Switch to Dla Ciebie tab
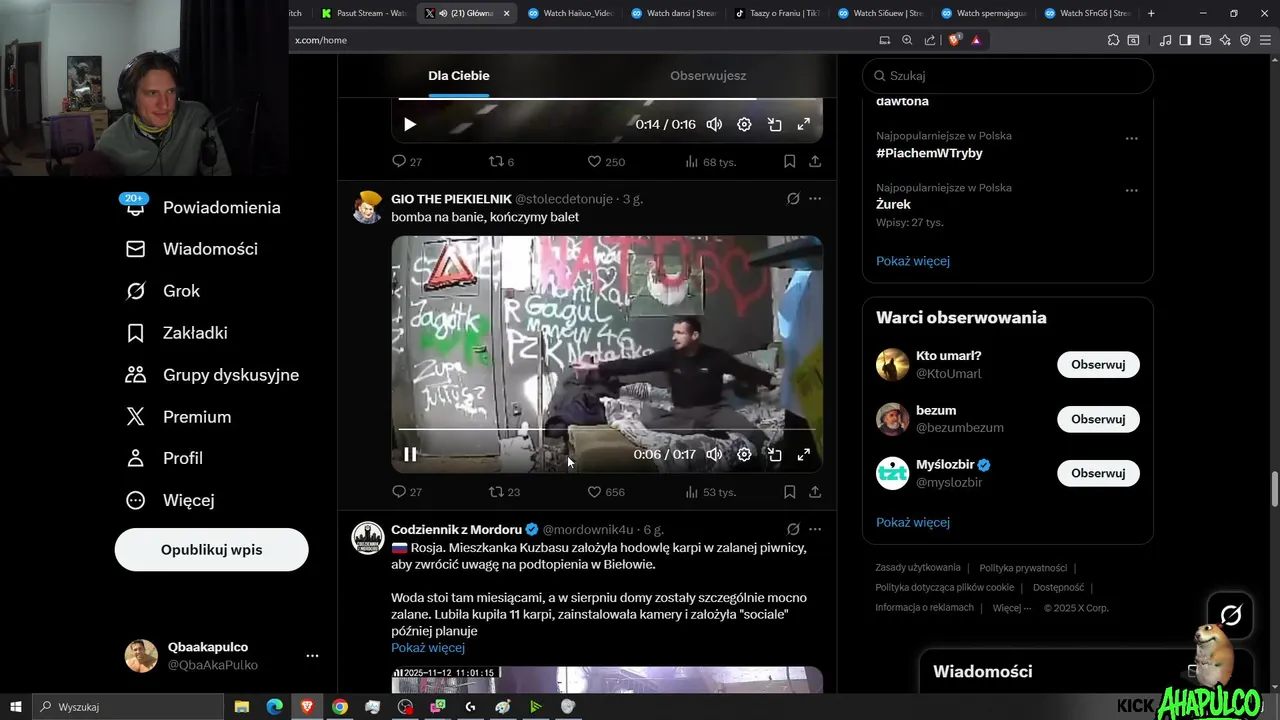Screen dimensions: 1280x720 pyautogui.click(x=459, y=76)
